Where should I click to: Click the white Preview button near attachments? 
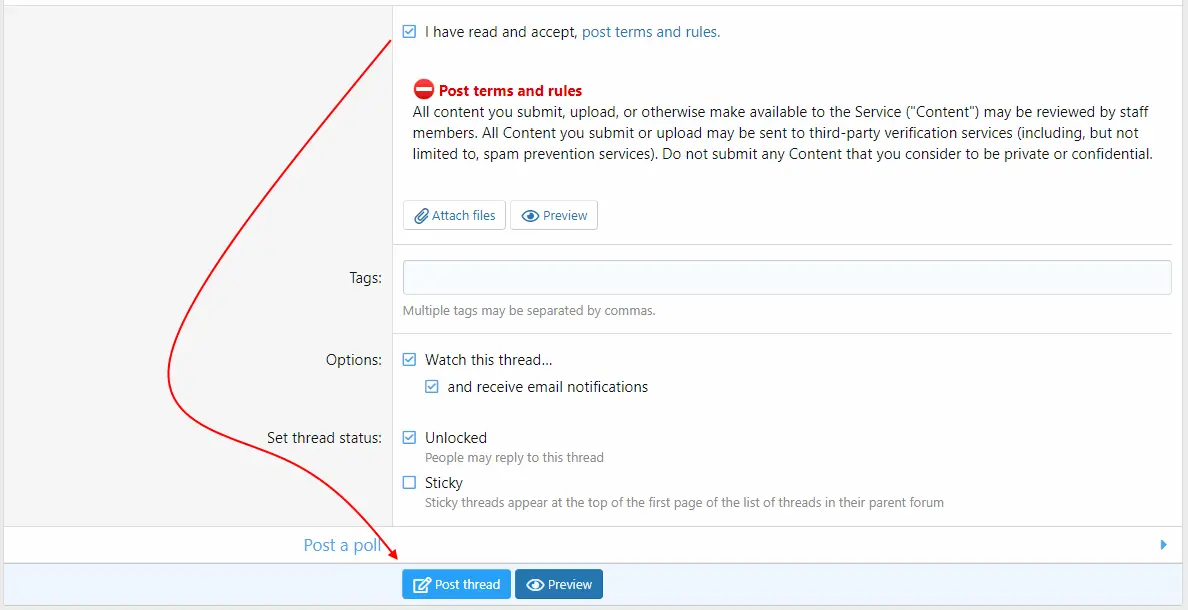click(x=554, y=215)
